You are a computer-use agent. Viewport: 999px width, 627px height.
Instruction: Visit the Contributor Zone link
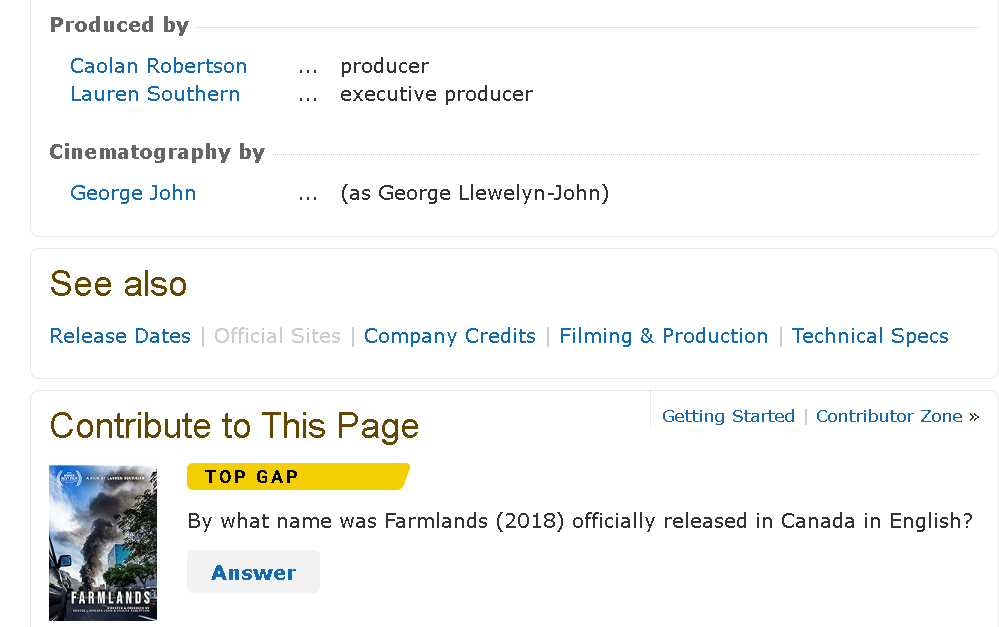[889, 416]
